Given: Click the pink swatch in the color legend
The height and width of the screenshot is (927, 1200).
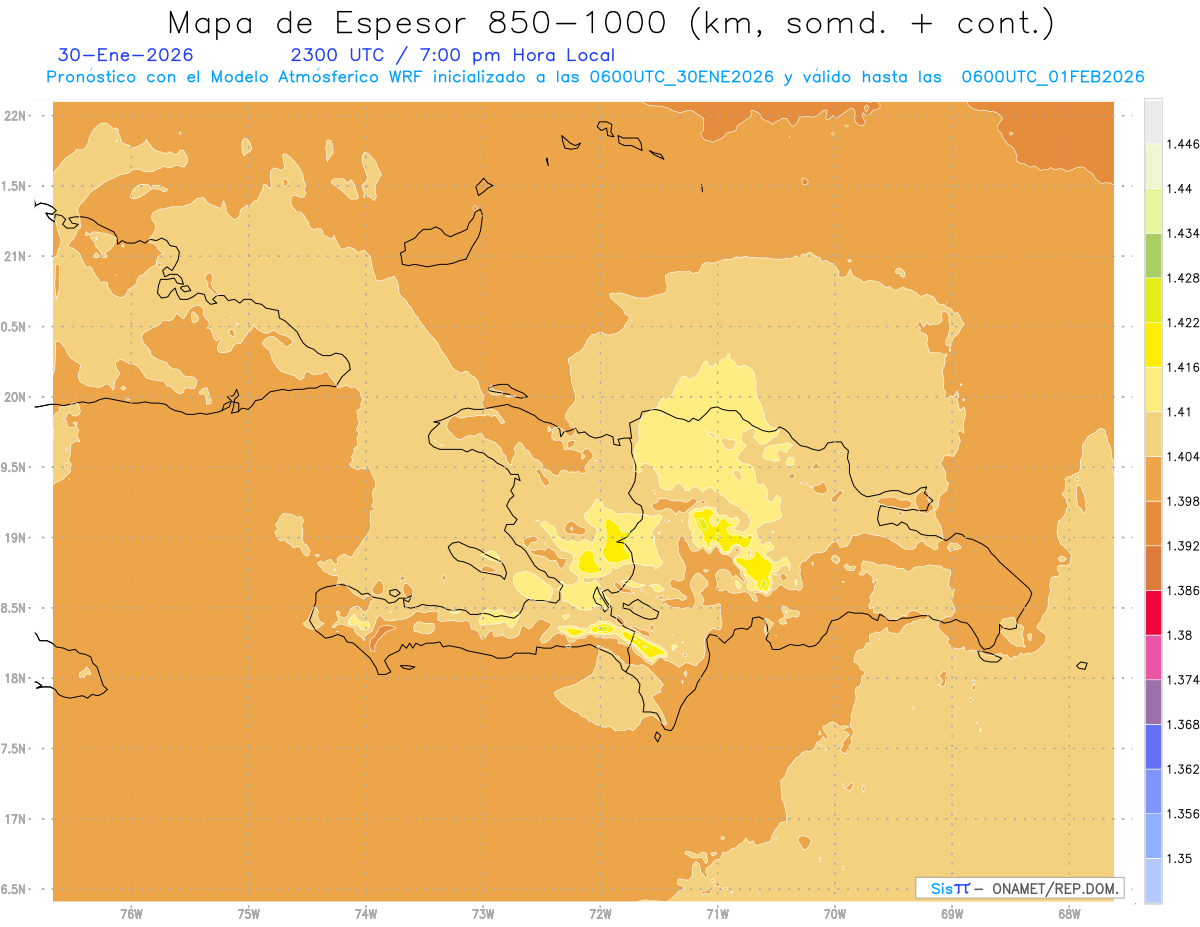Looking at the screenshot, I should [1153, 657].
